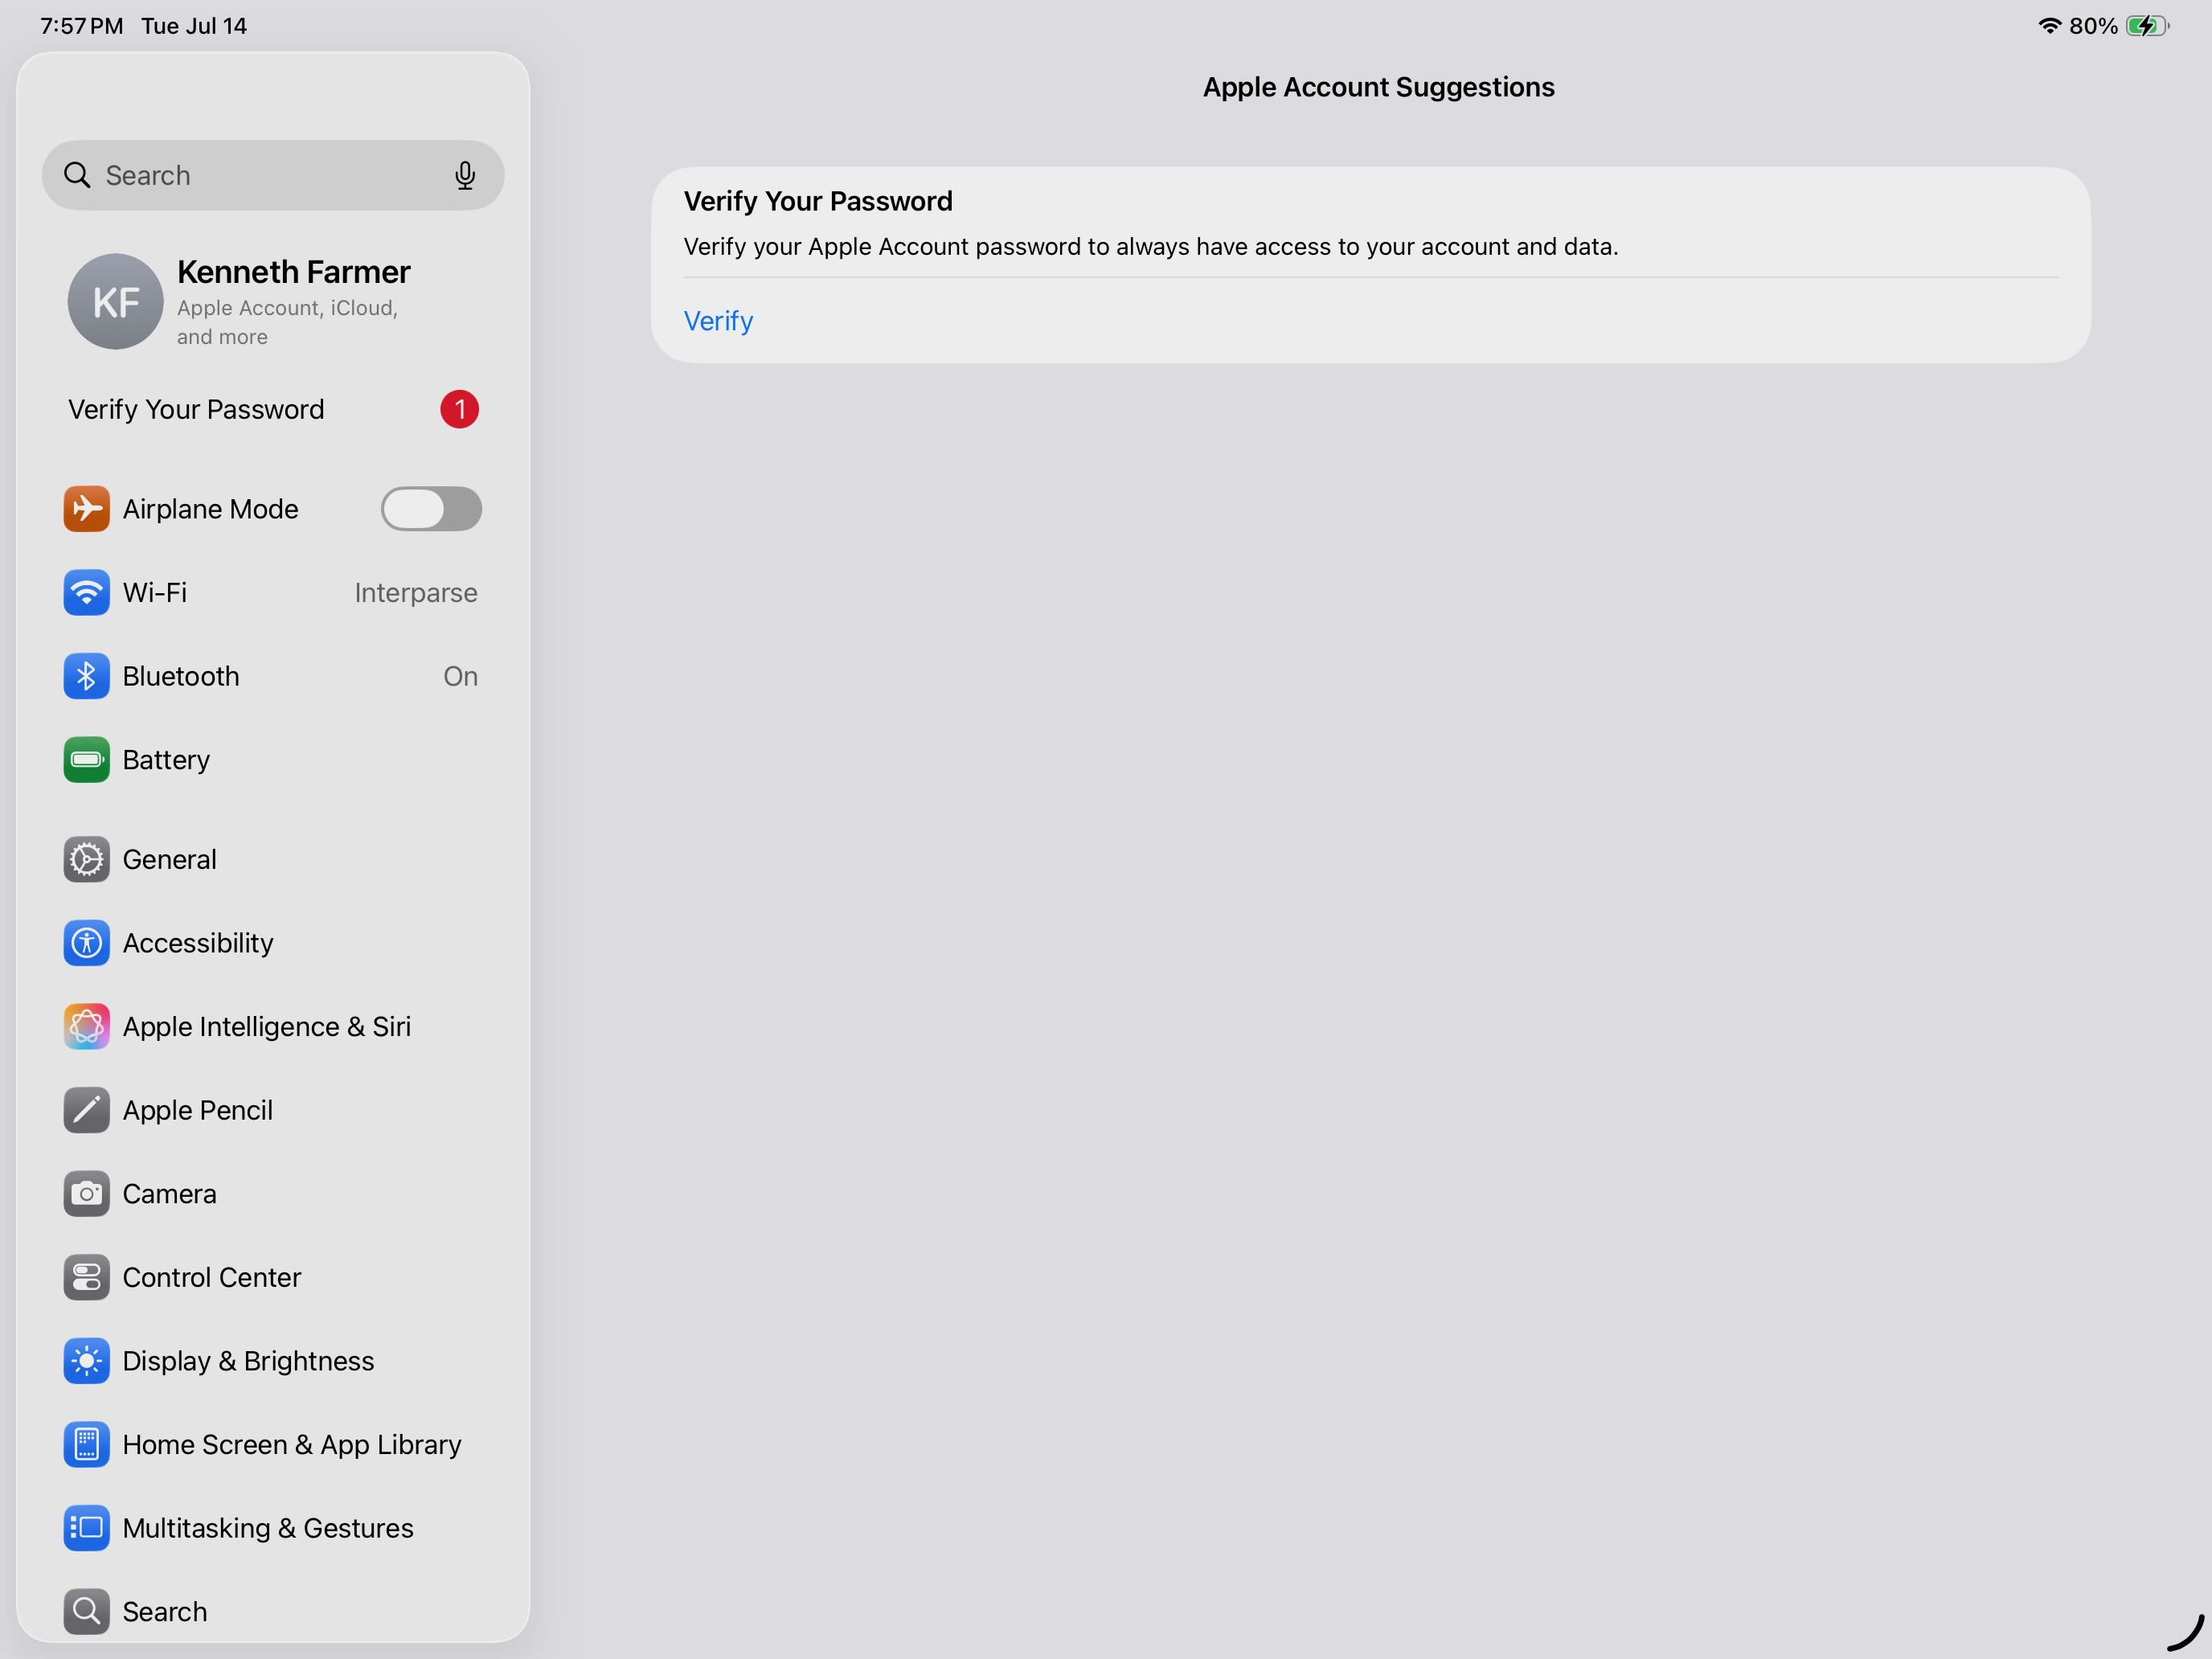Tap the Multitasking & Gestures icon
2212x1659 pixels.
86,1528
